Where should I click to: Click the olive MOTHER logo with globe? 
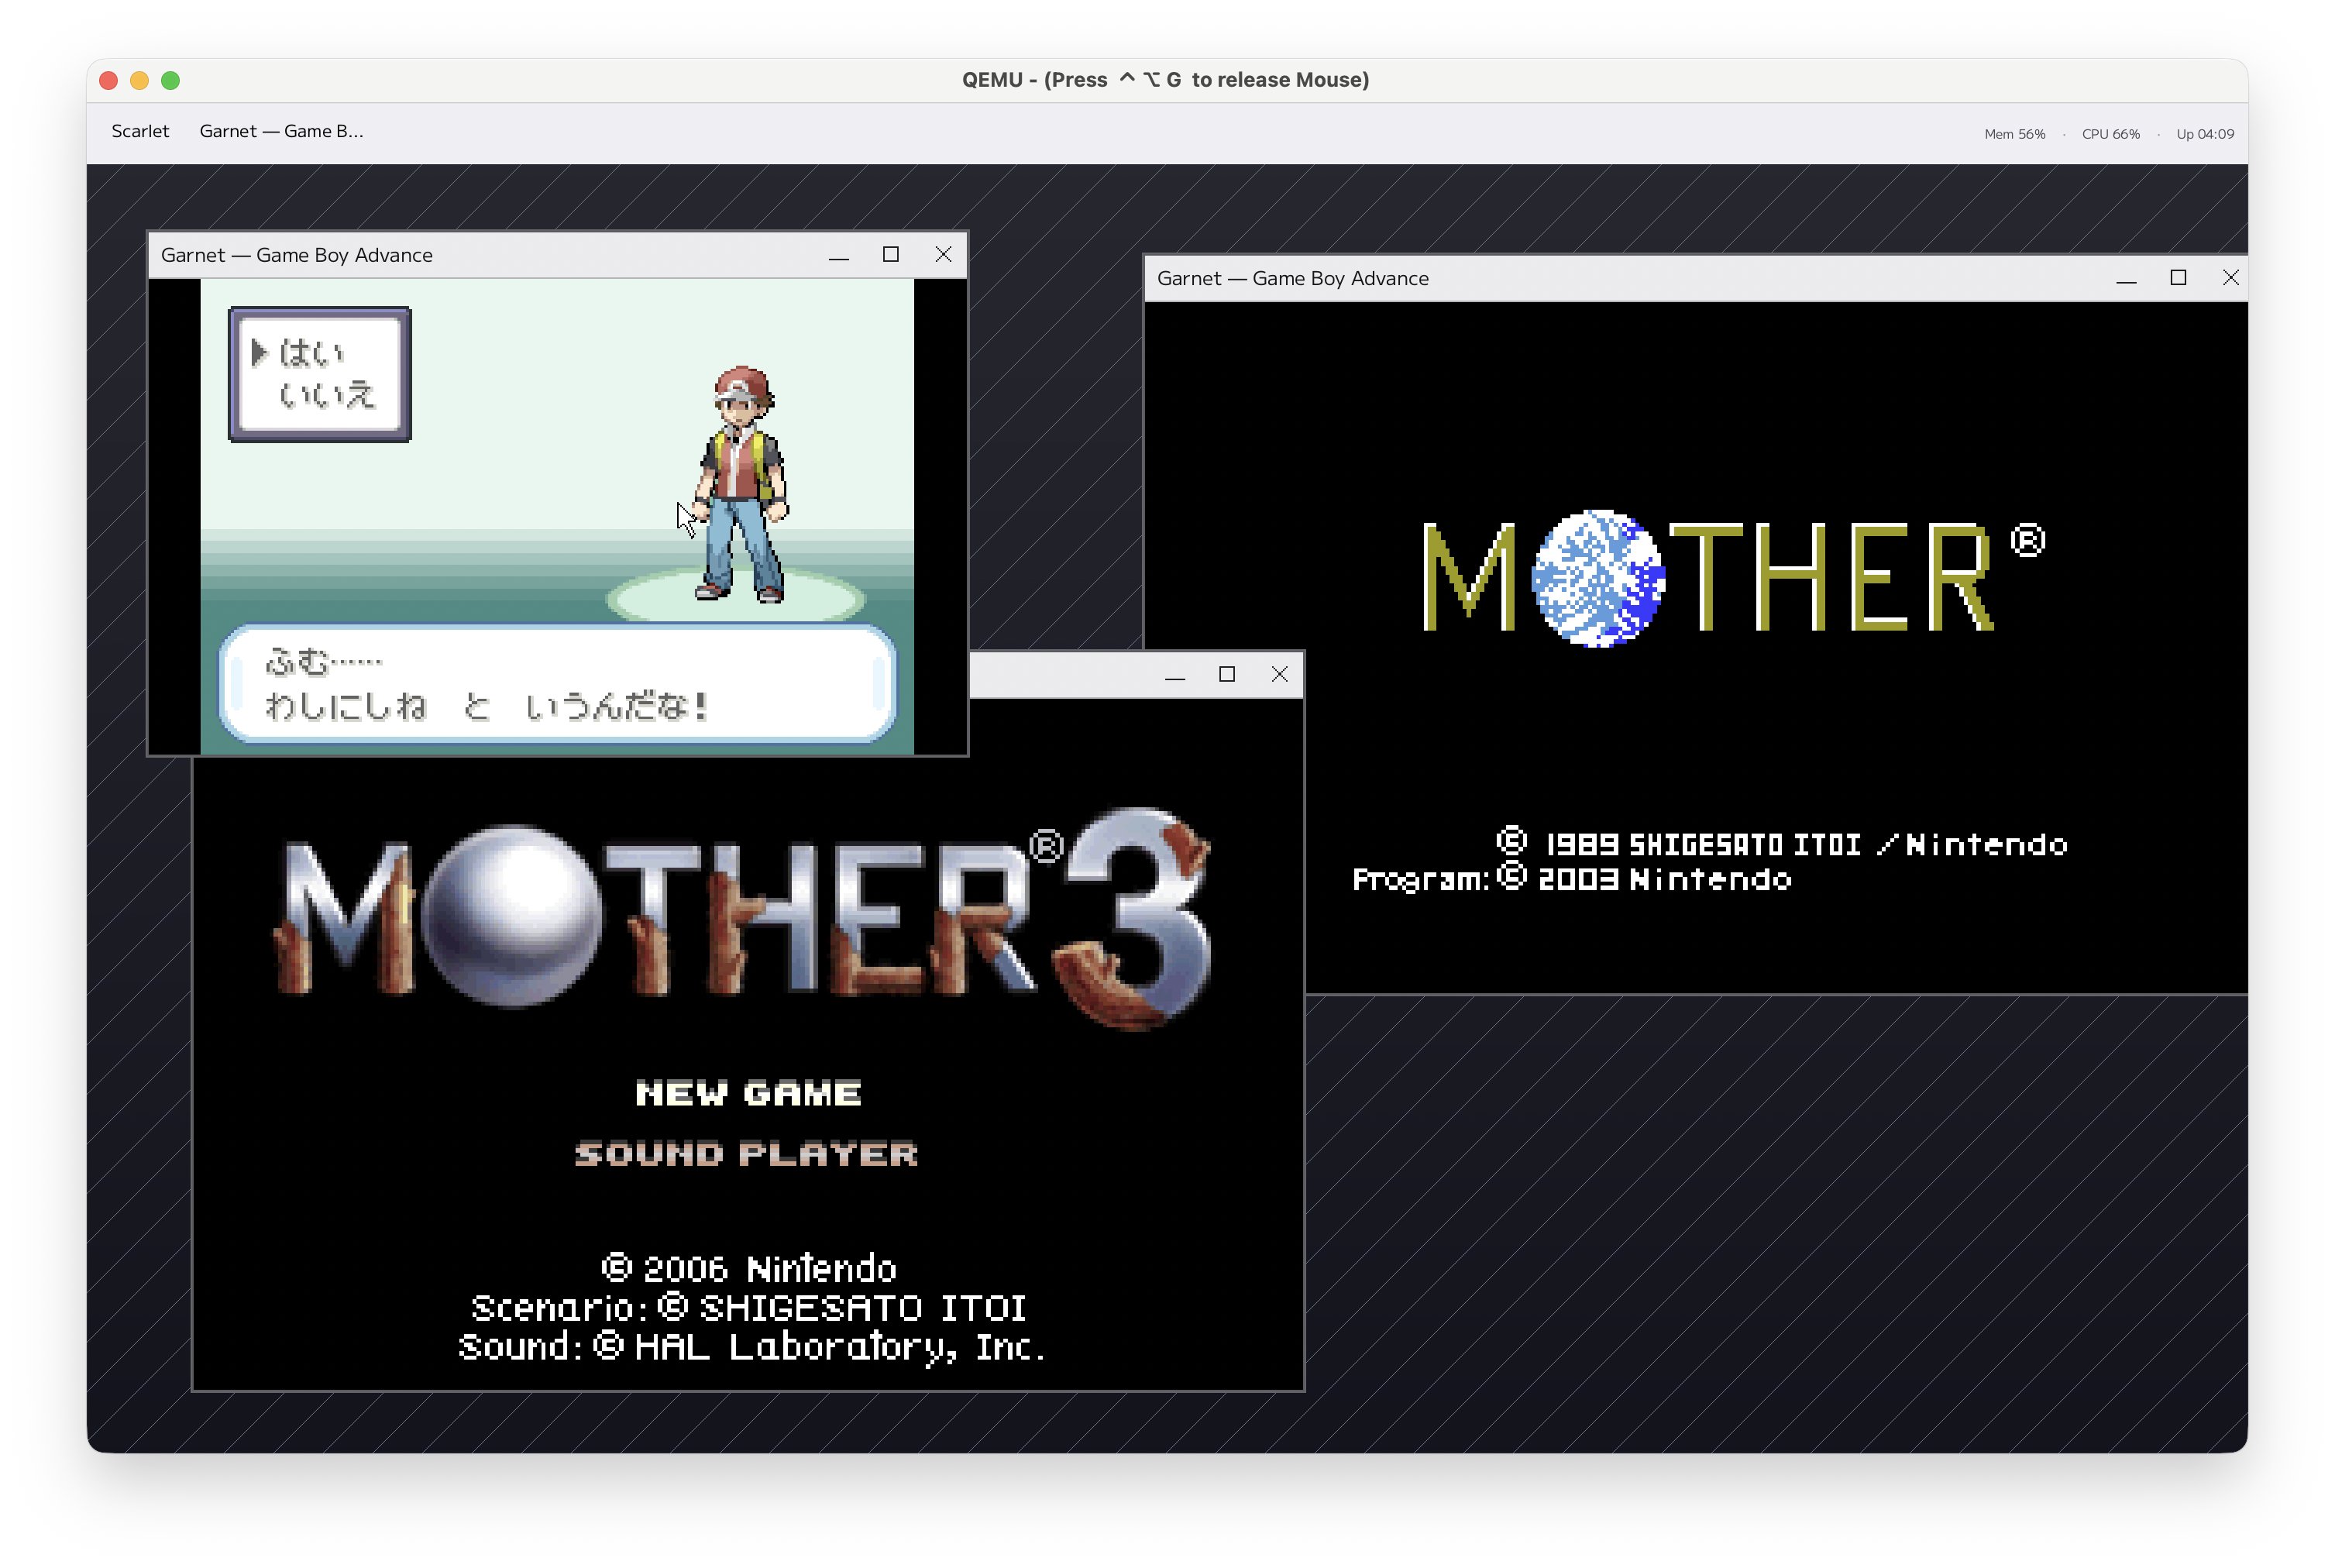[1734, 578]
